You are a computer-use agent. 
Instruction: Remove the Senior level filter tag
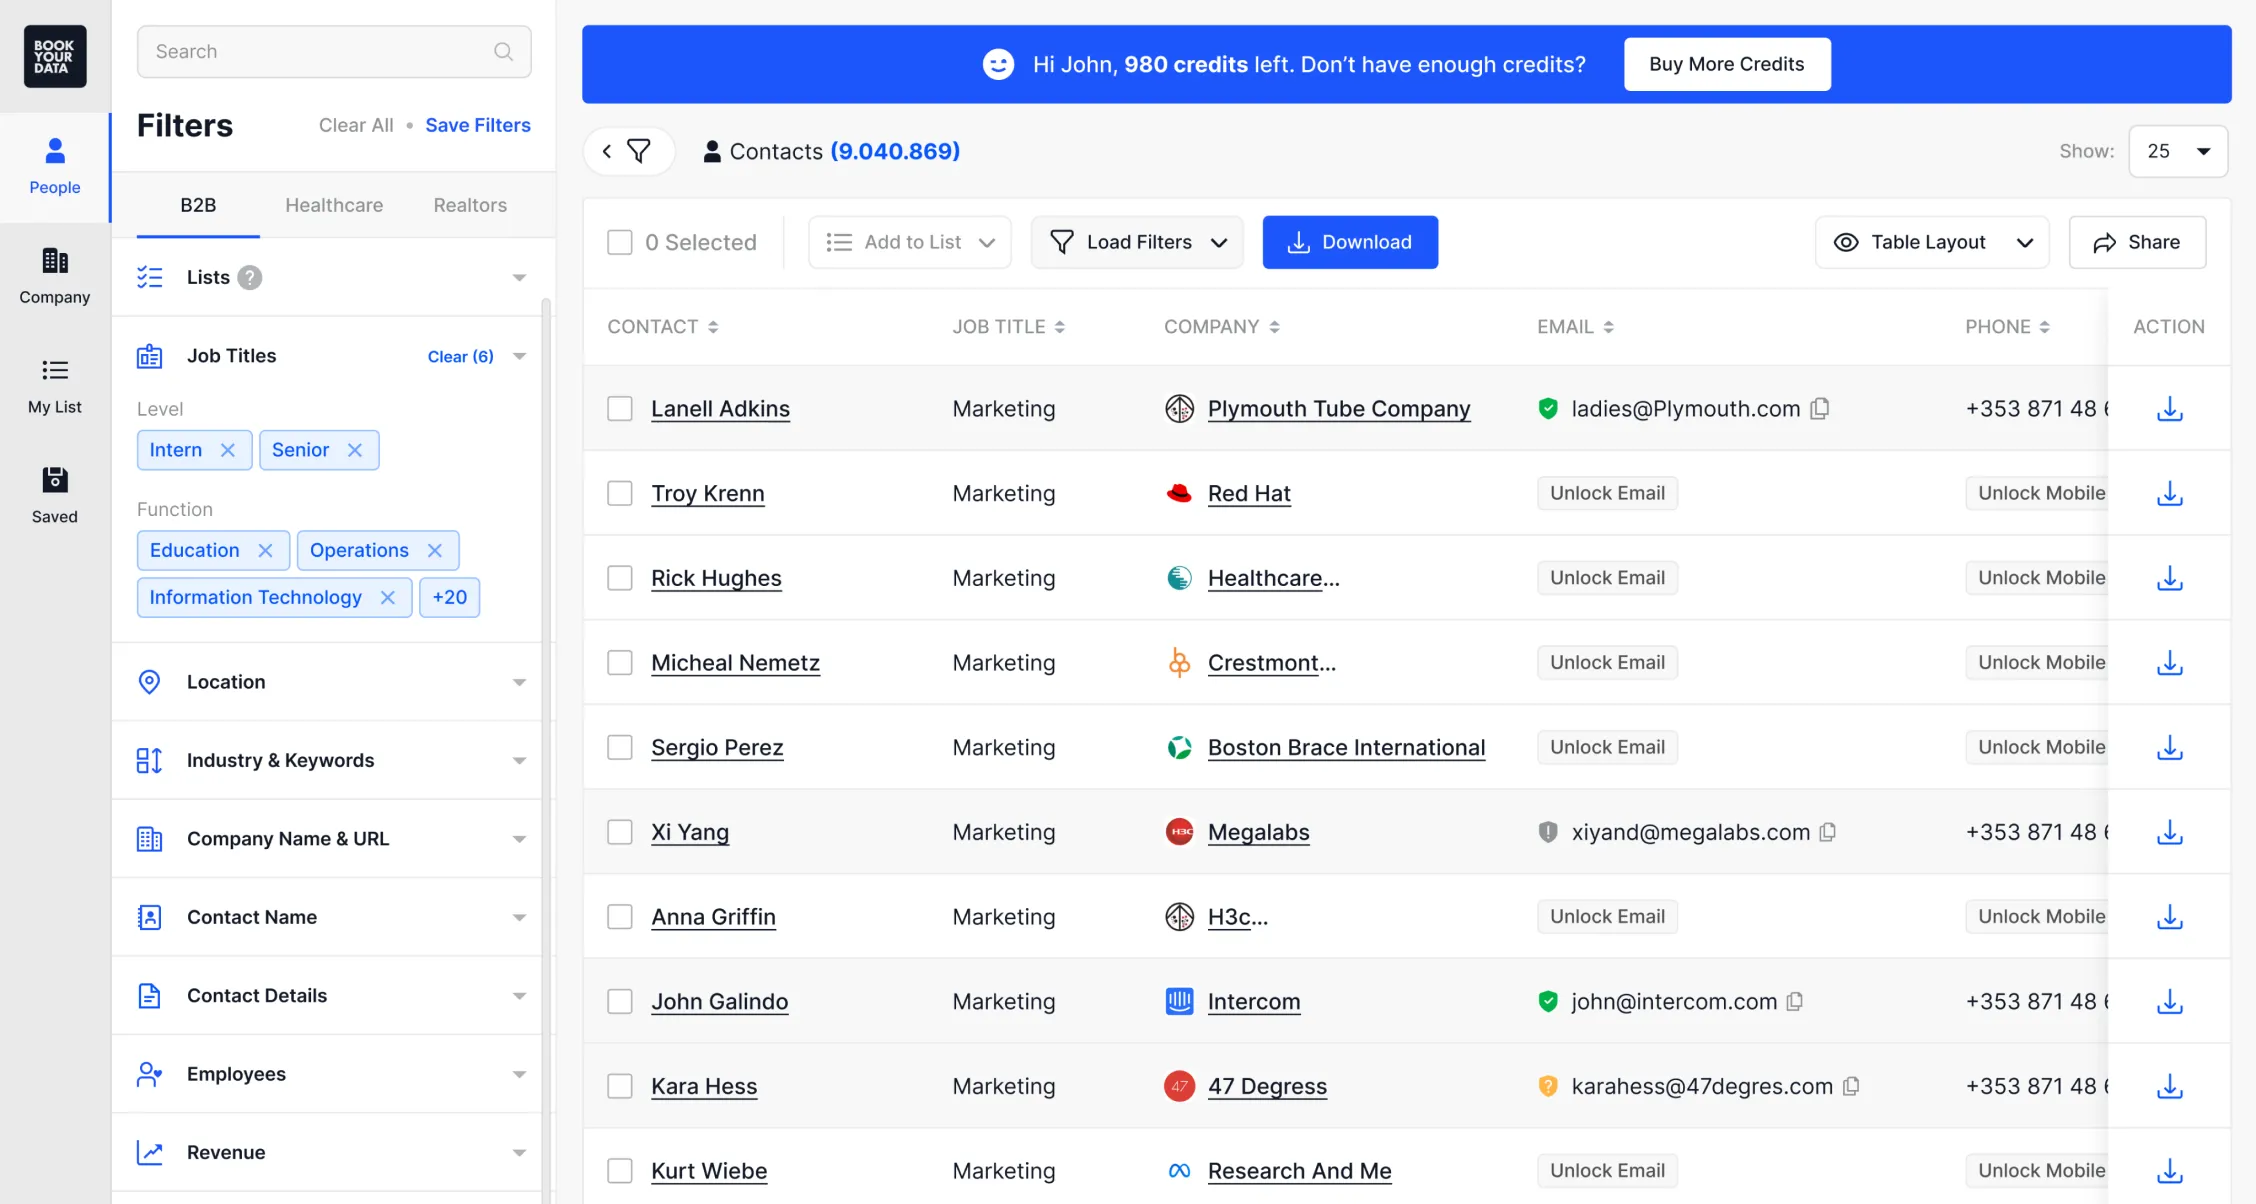click(x=354, y=450)
